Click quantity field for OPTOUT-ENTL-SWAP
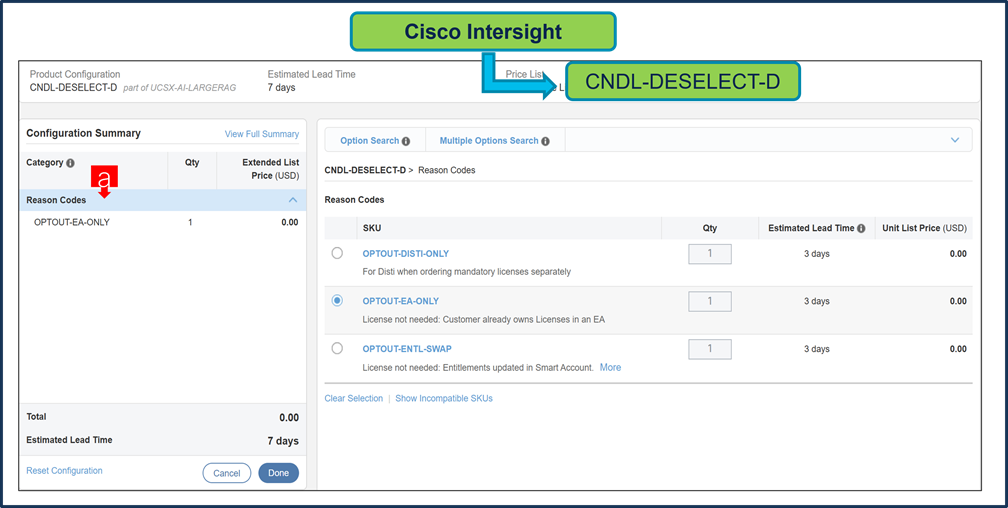 710,349
